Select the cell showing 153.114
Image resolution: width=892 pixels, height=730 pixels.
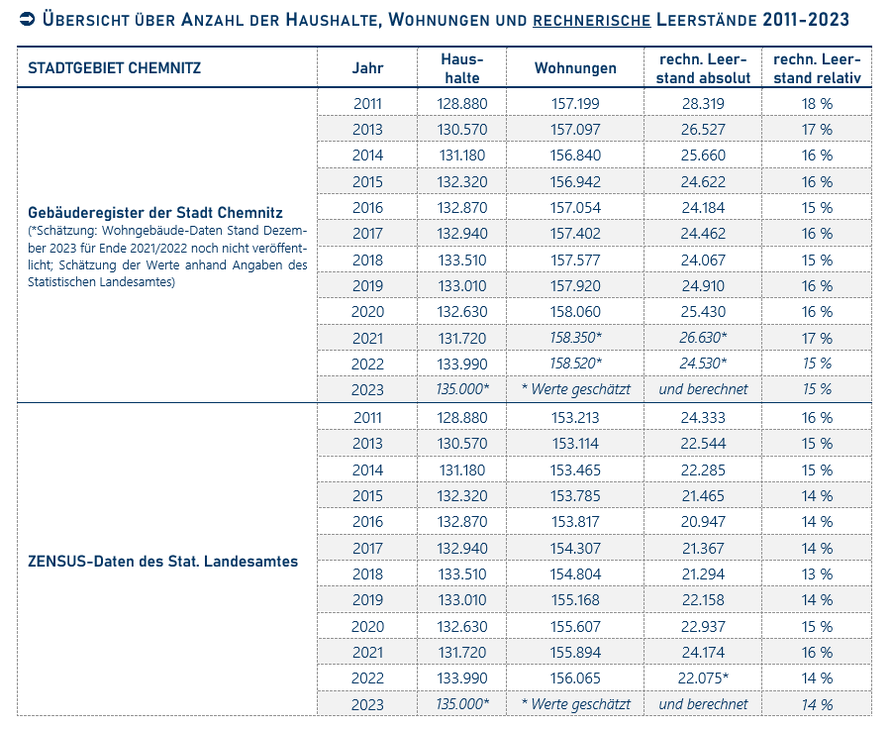point(575,444)
